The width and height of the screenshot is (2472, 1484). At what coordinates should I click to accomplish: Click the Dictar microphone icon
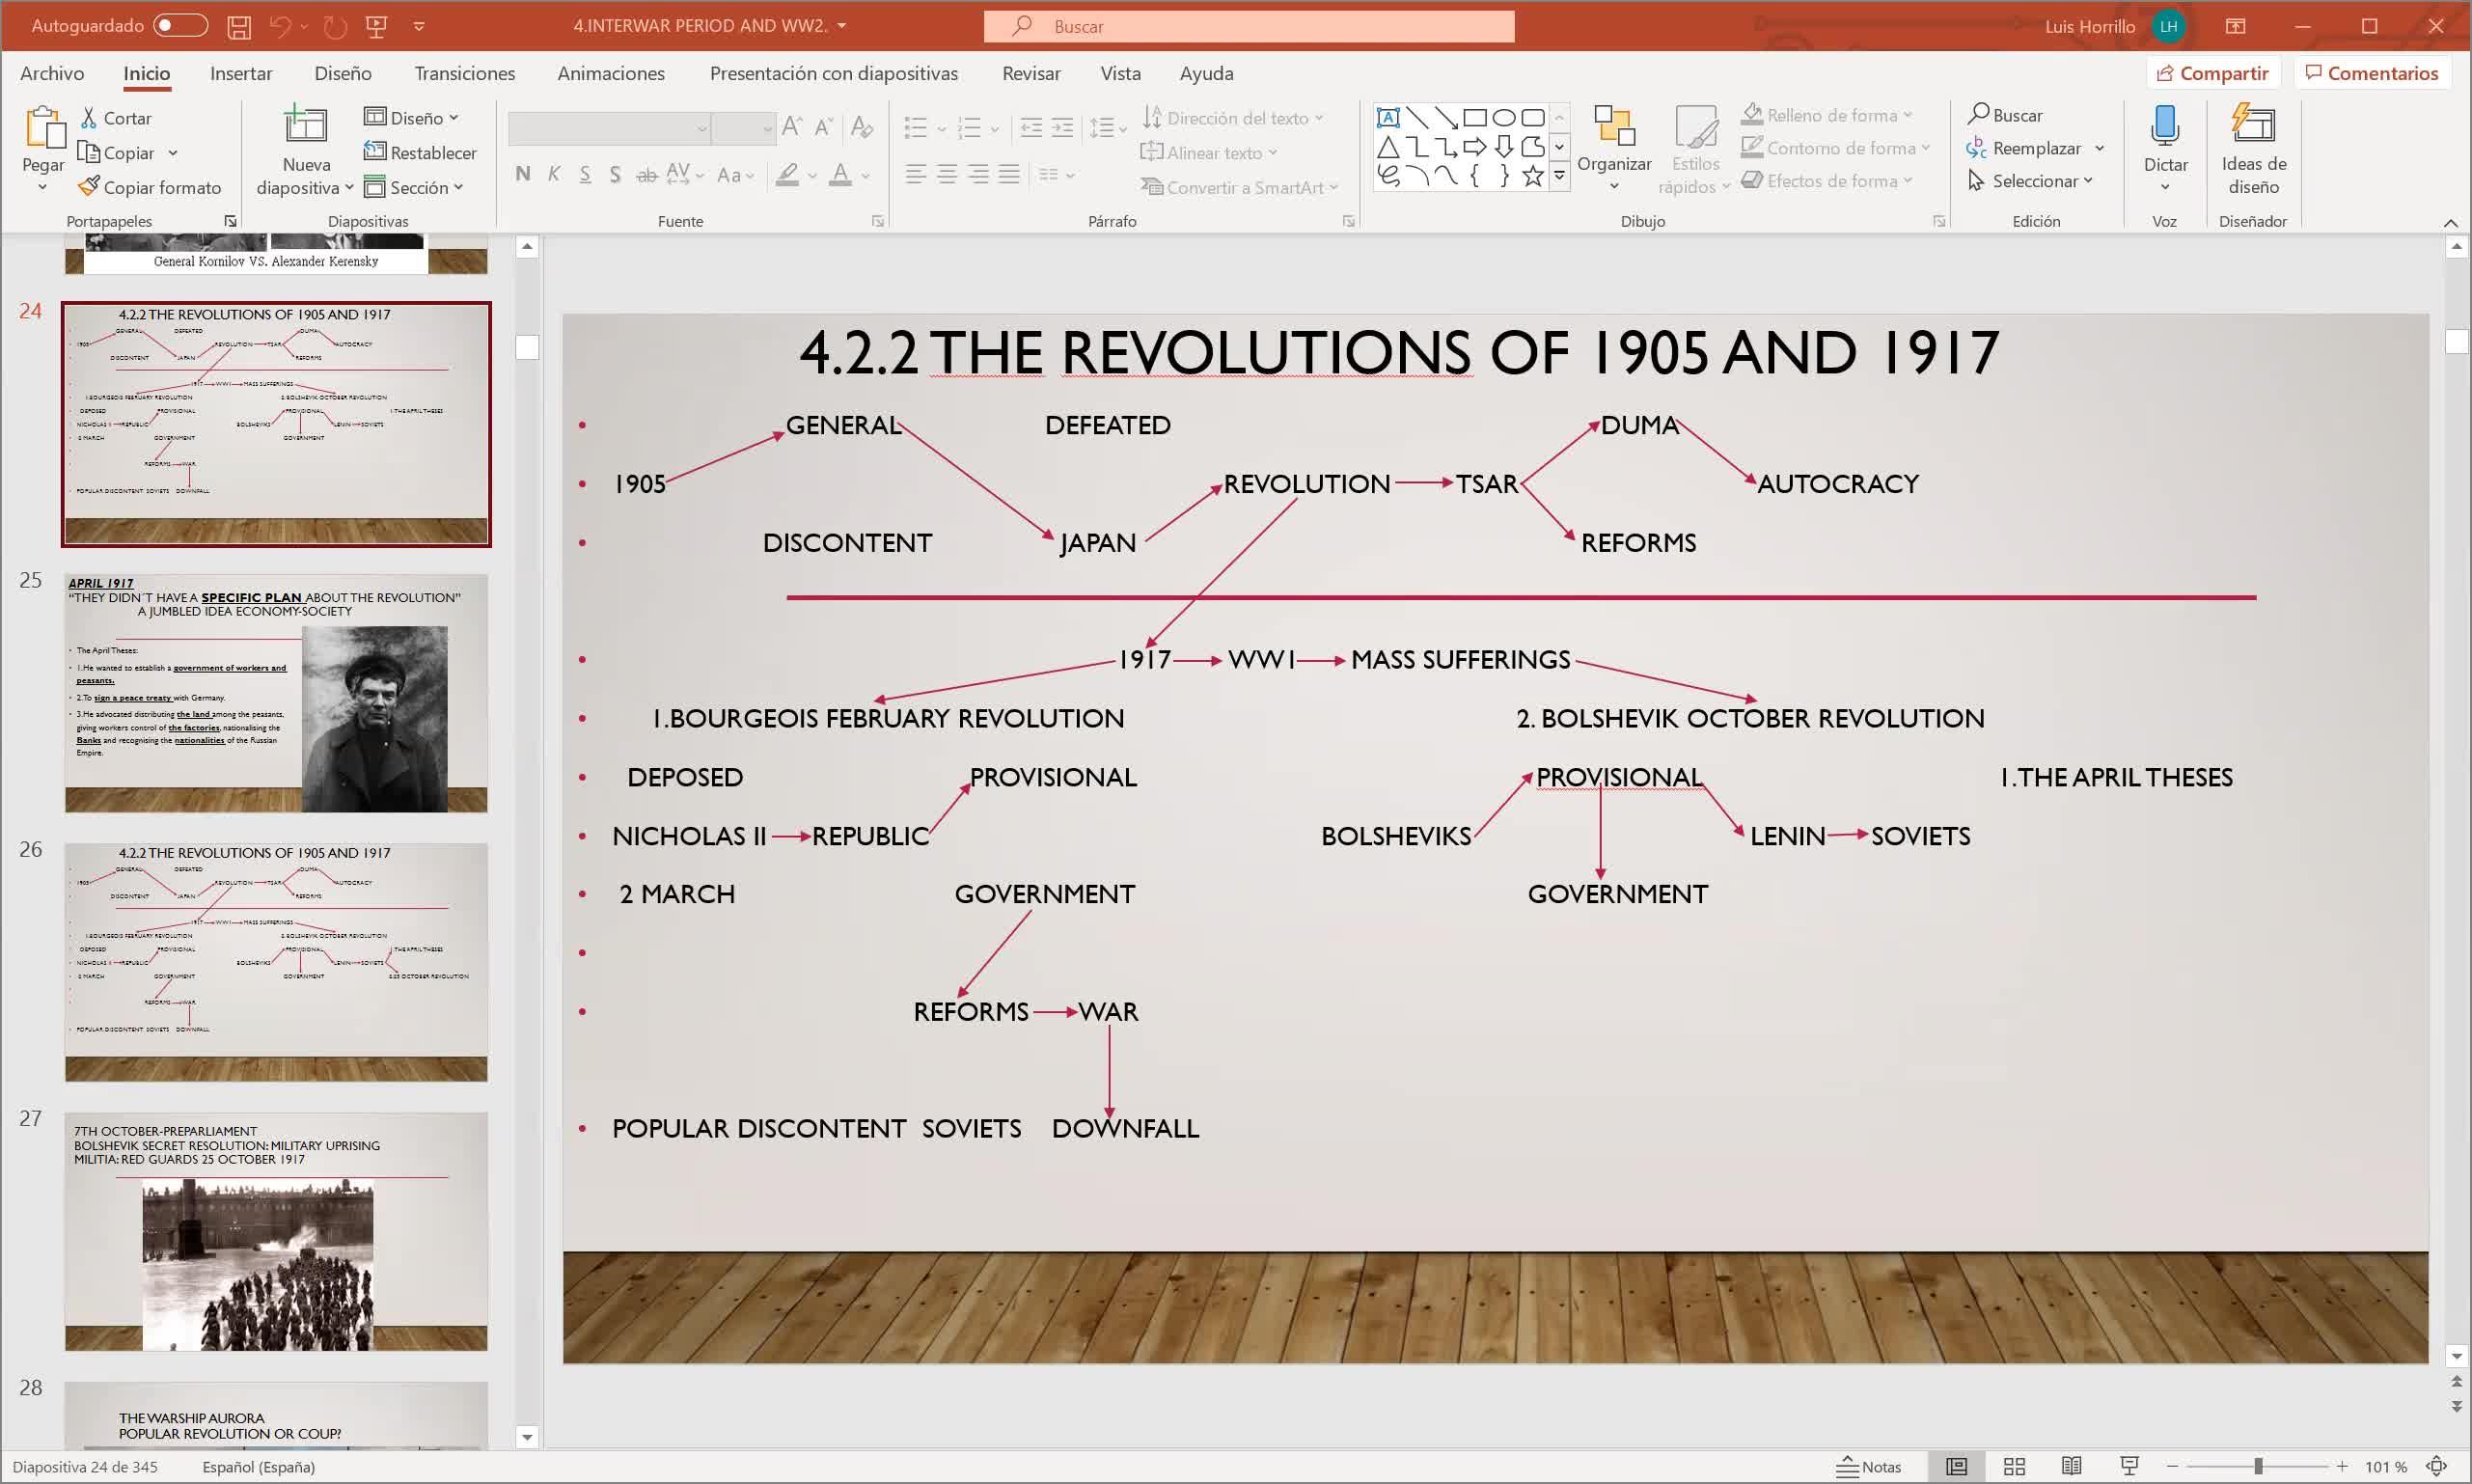(2165, 127)
